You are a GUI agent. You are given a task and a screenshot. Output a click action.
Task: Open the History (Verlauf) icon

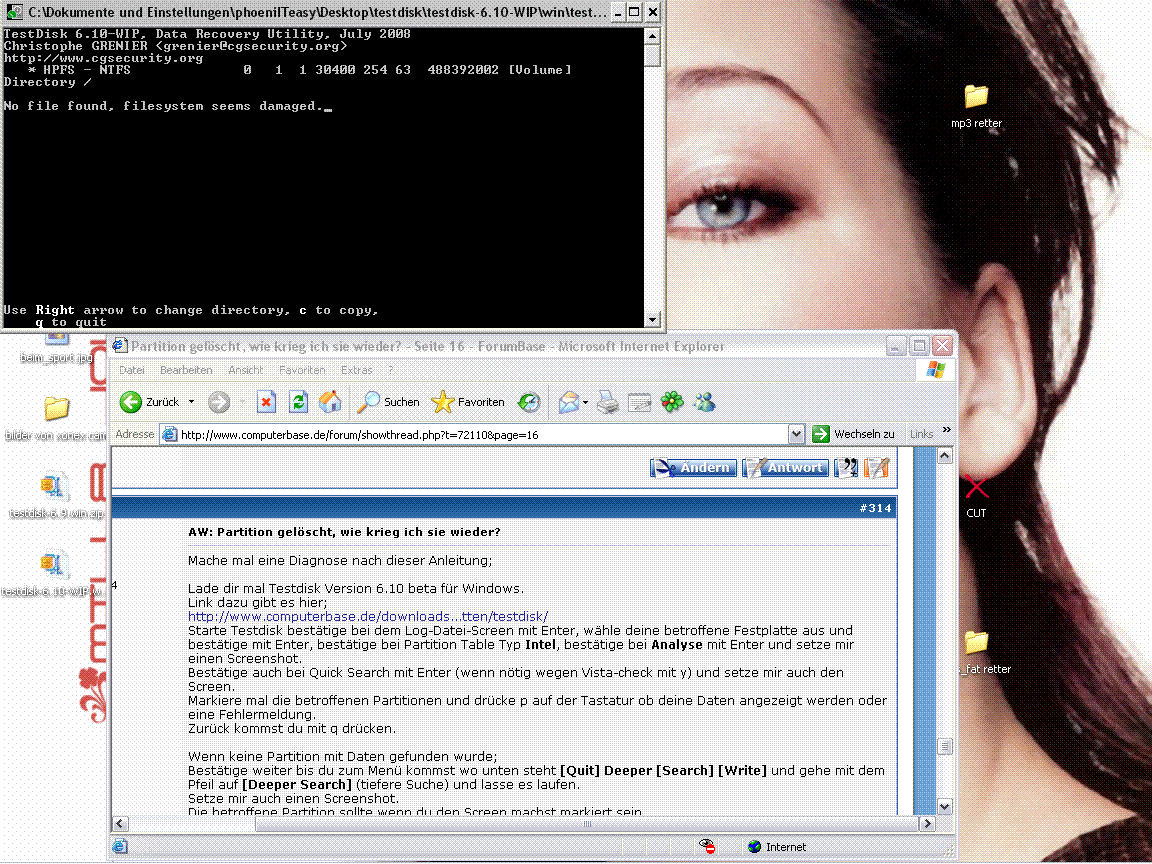pos(529,402)
